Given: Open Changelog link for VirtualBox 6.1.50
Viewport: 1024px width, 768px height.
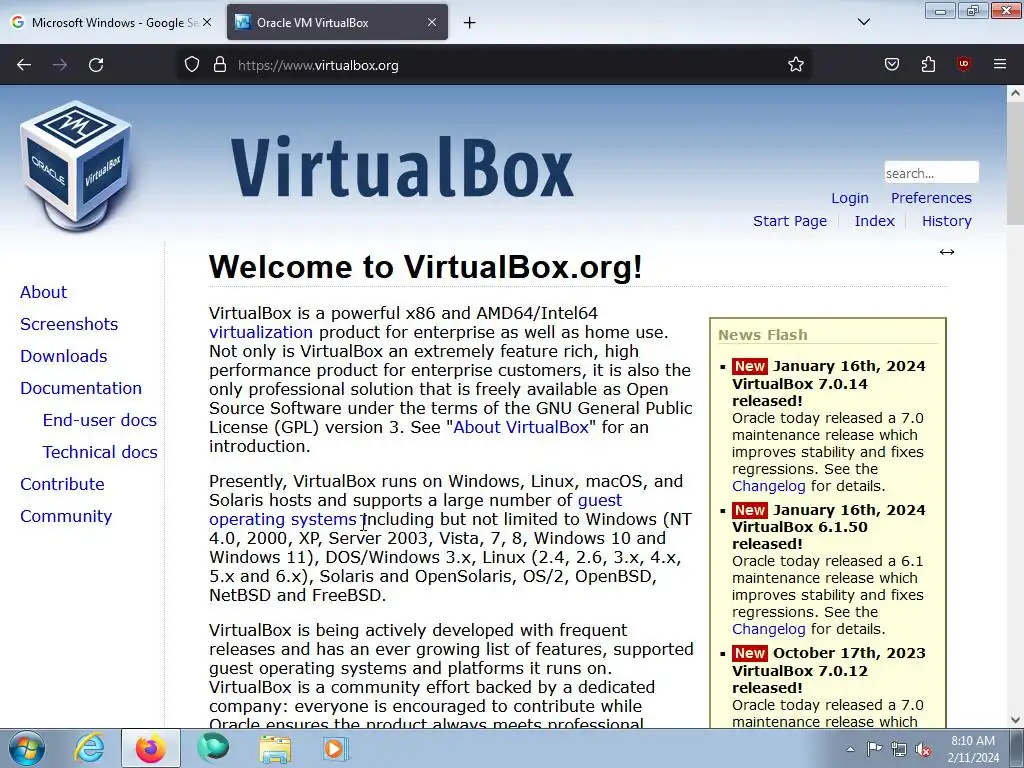Looking at the screenshot, I should (769, 629).
